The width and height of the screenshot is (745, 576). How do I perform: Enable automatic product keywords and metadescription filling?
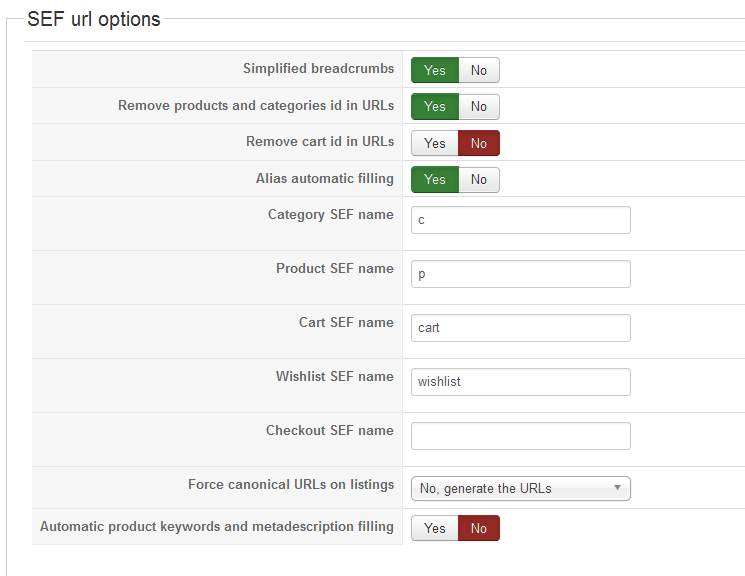(434, 528)
